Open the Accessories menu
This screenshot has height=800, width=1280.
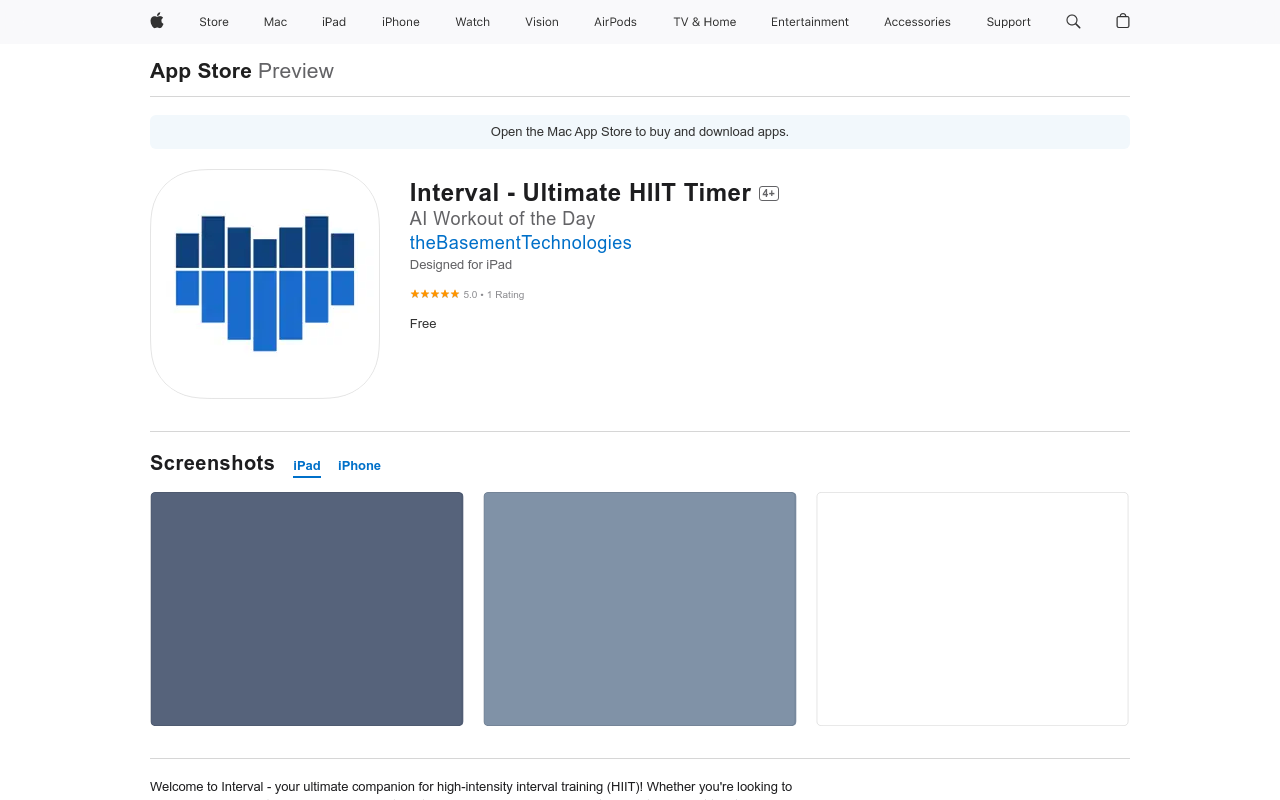(x=917, y=22)
